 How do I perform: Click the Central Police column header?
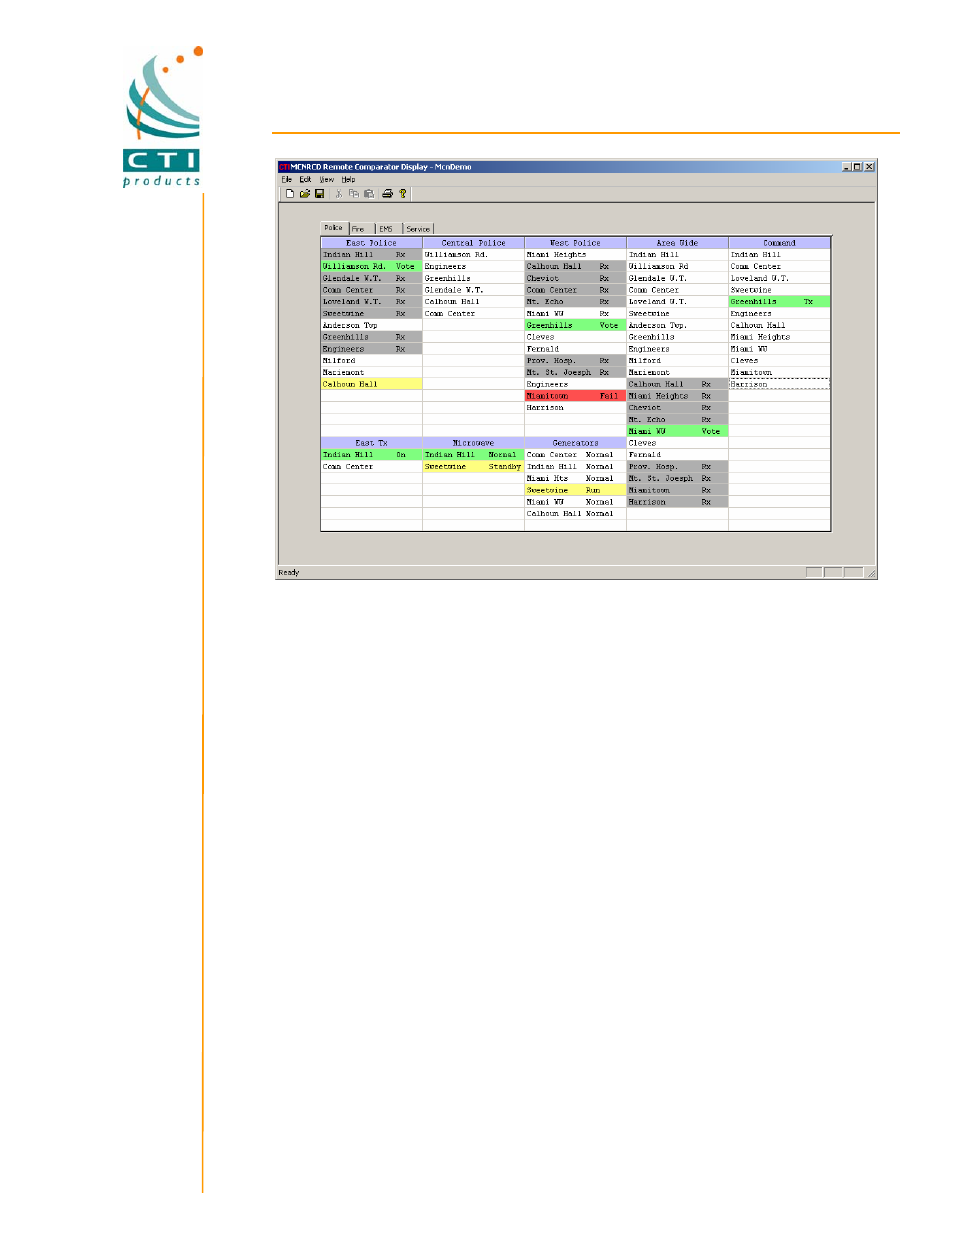tap(473, 243)
